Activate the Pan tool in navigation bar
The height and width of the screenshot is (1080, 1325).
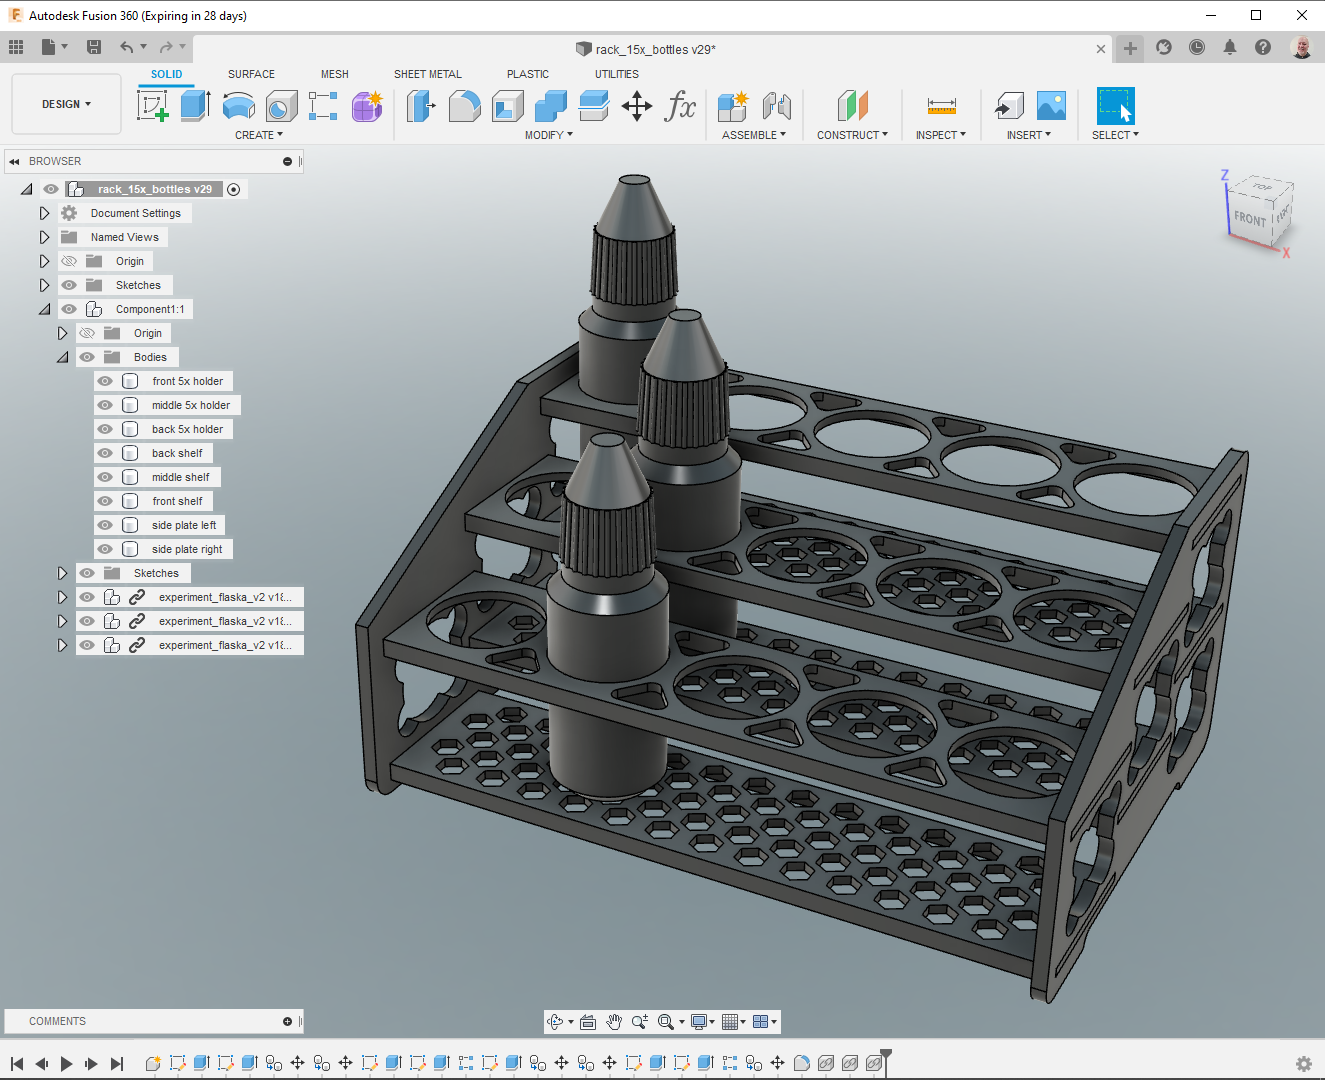pyautogui.click(x=613, y=1021)
